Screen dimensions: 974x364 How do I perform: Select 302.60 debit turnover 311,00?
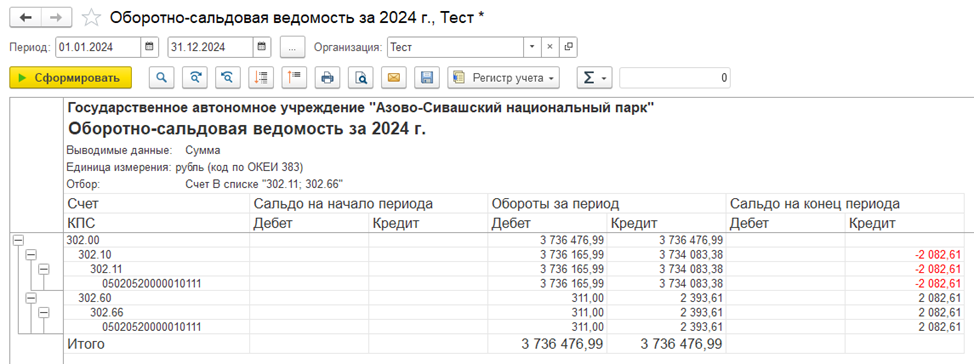point(547,298)
